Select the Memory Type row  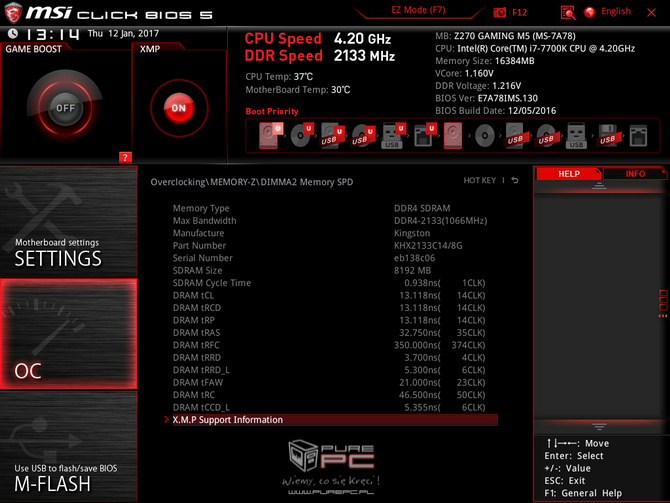point(335,208)
